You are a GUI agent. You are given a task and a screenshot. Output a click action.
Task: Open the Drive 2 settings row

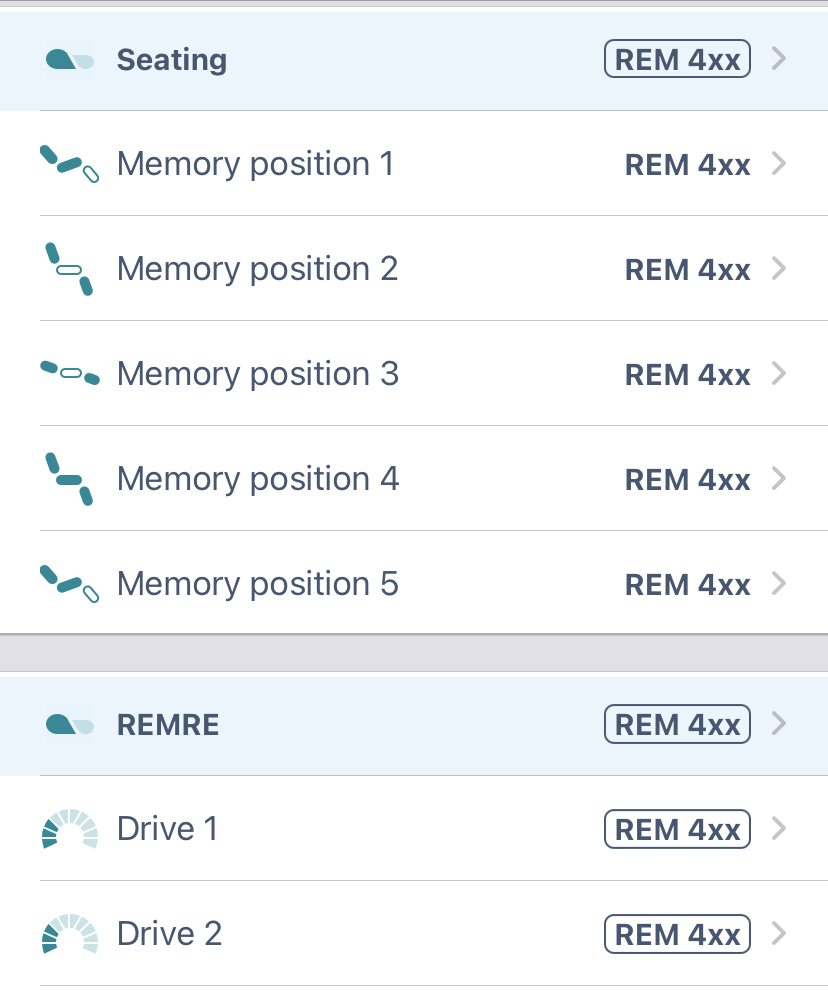pyautogui.click(x=300, y=934)
